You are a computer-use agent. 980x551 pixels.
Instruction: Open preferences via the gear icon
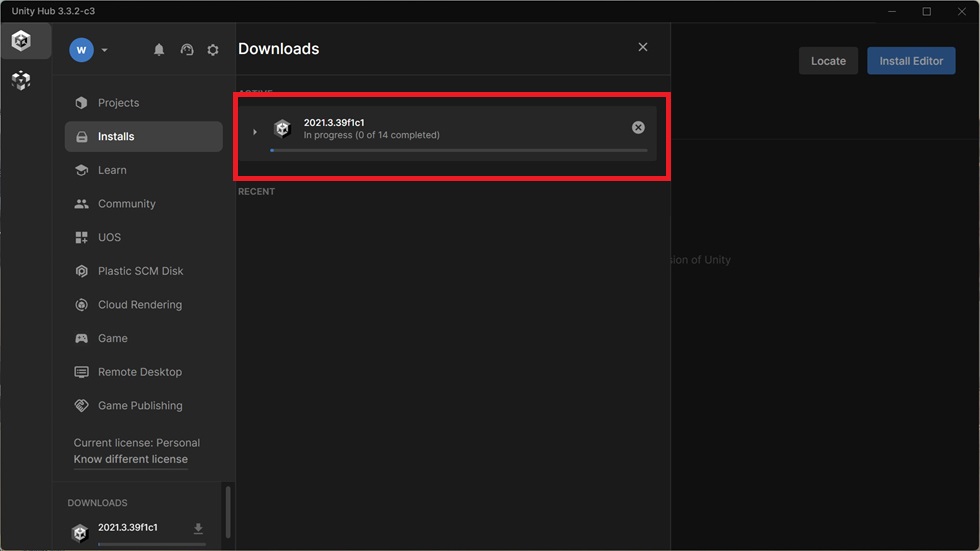(213, 49)
